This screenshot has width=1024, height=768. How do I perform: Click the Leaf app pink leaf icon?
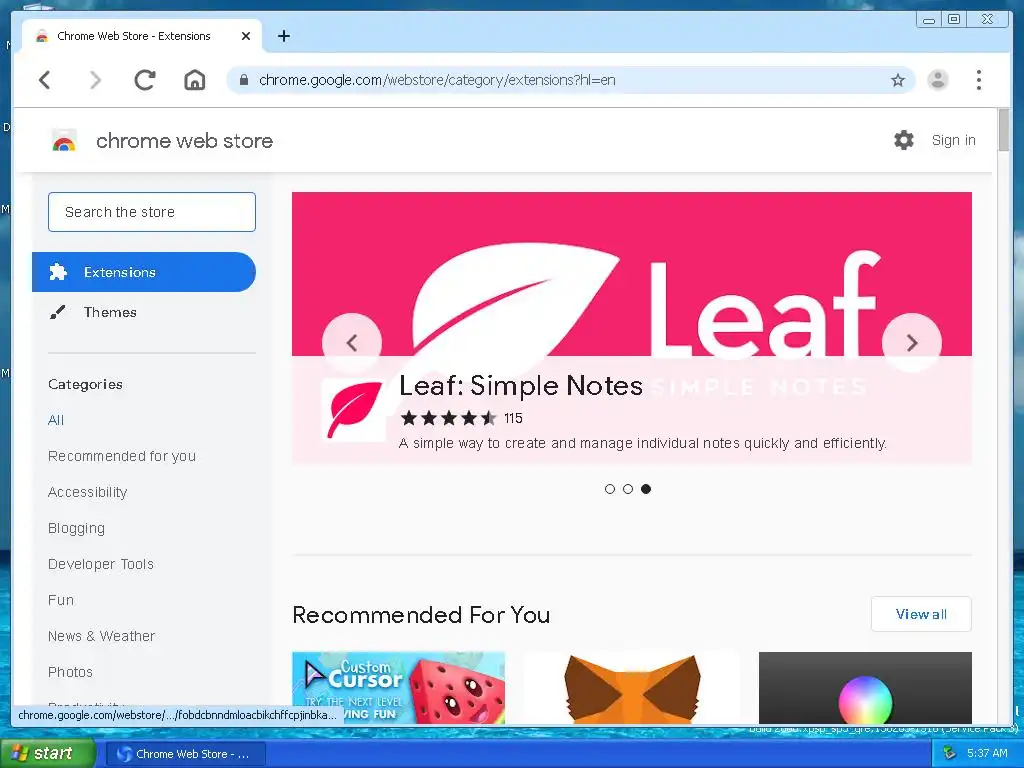coord(354,409)
